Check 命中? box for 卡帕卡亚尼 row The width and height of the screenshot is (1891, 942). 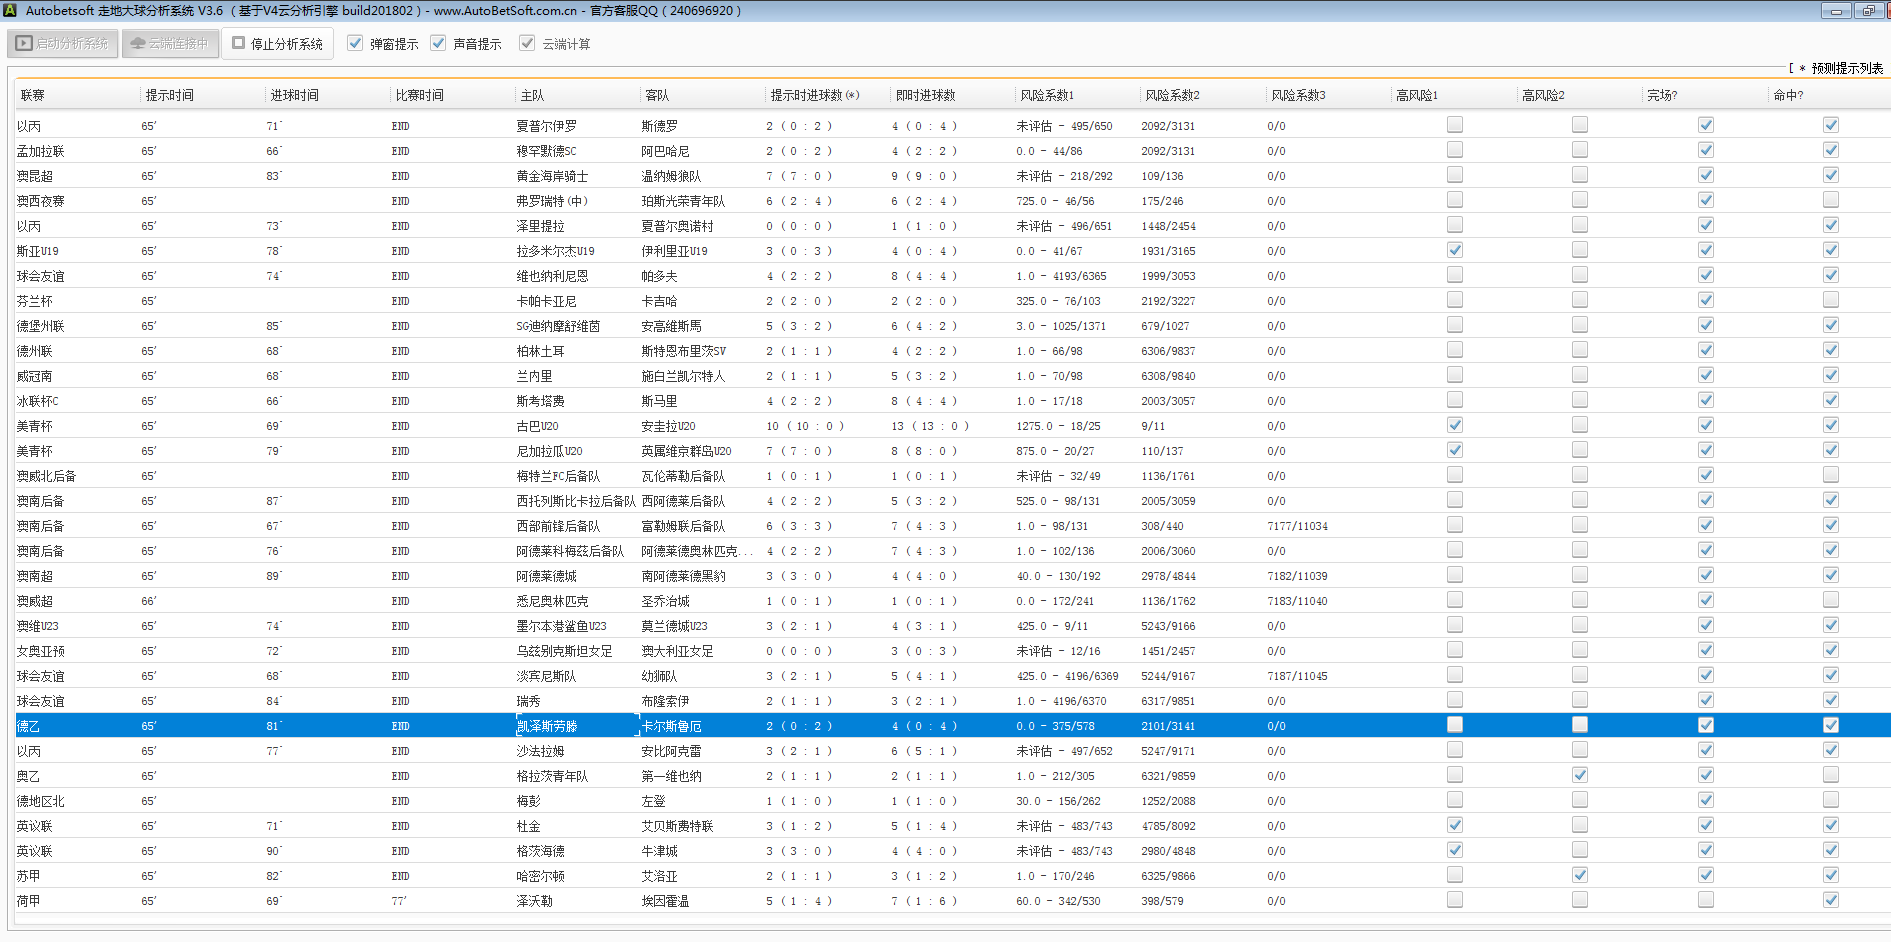click(x=1831, y=300)
